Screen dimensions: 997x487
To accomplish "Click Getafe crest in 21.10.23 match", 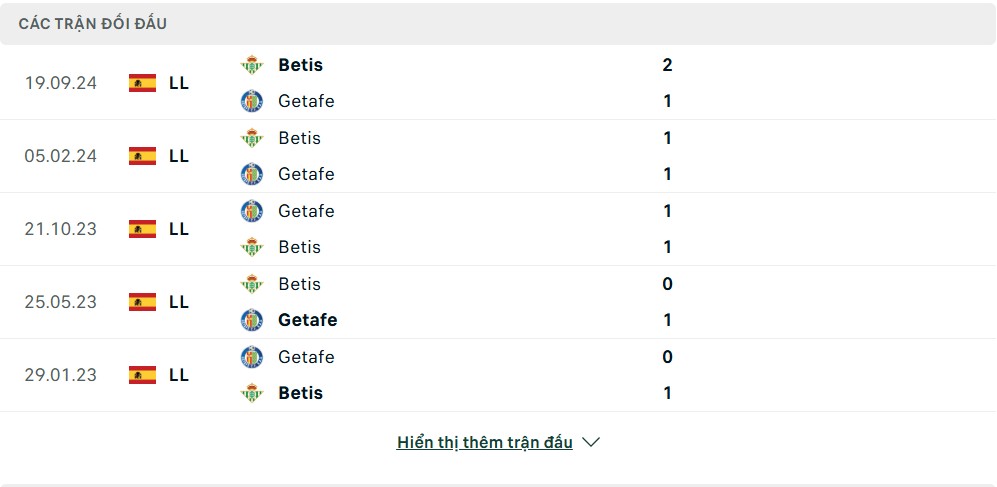I will pos(252,211).
